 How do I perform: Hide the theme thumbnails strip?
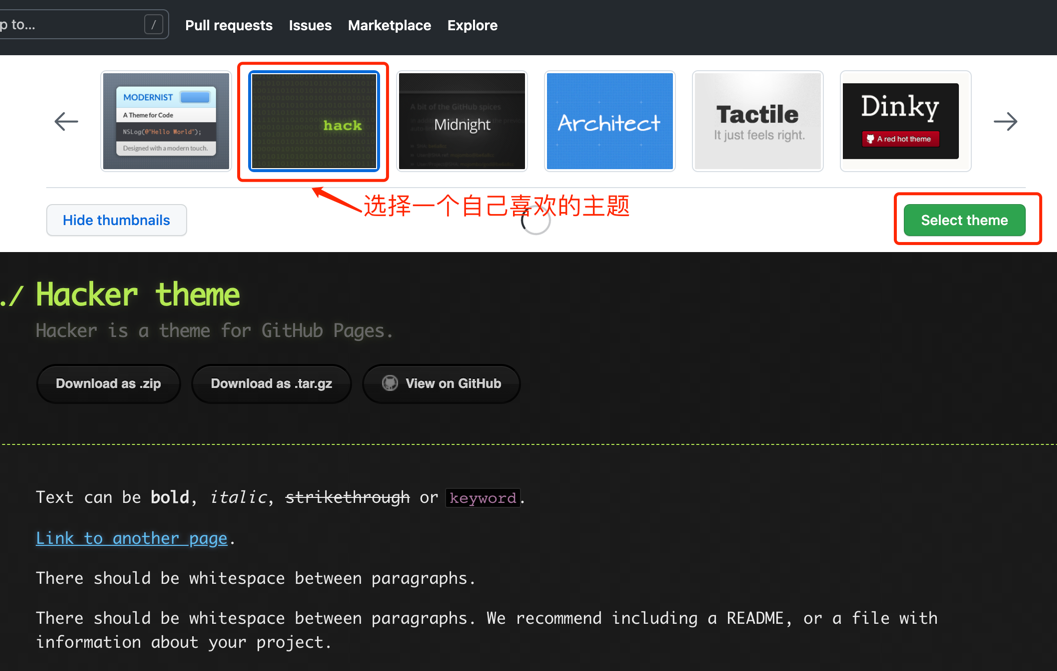(116, 220)
